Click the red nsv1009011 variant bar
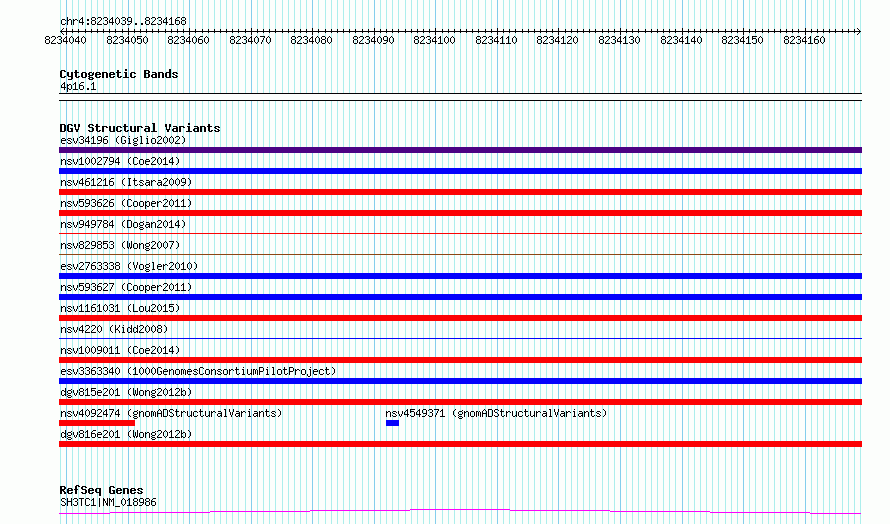This screenshot has height=524, width=890. tap(460, 360)
